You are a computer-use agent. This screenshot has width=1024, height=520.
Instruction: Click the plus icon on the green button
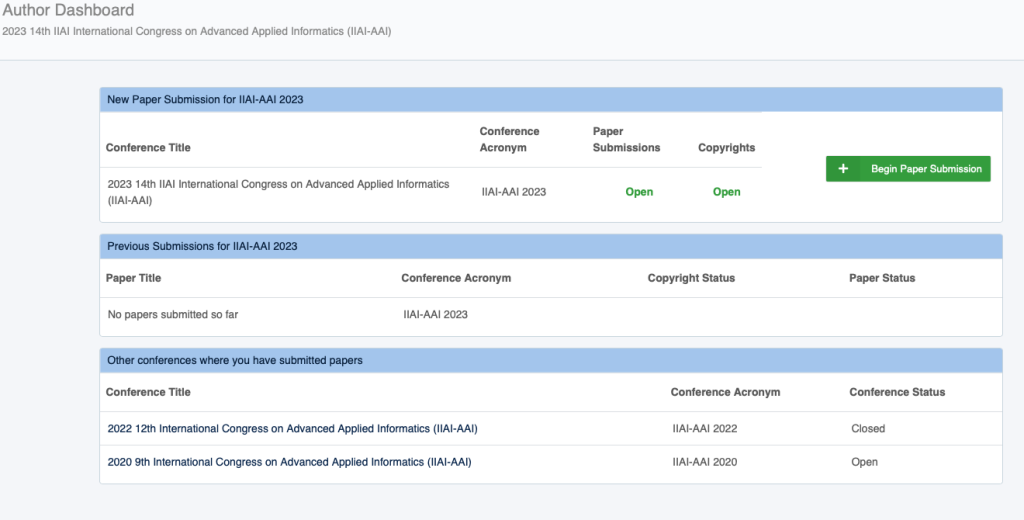tap(843, 169)
